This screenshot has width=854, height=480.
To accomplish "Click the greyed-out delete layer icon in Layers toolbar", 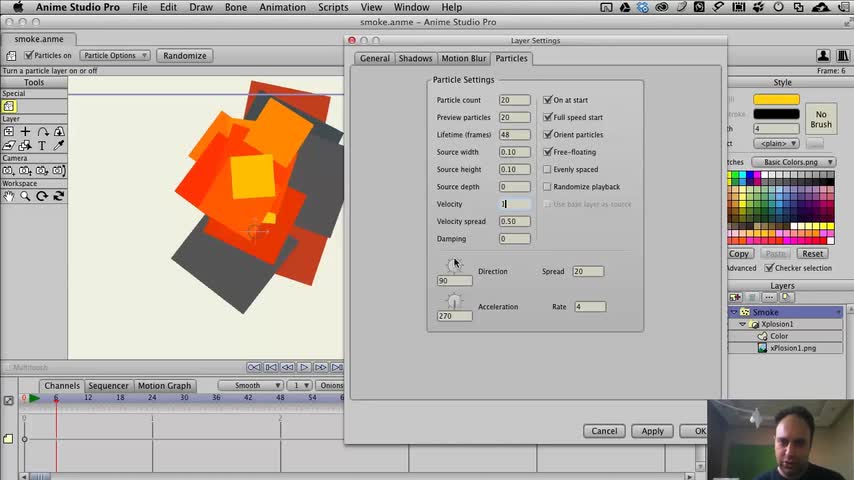I will click(x=752, y=297).
